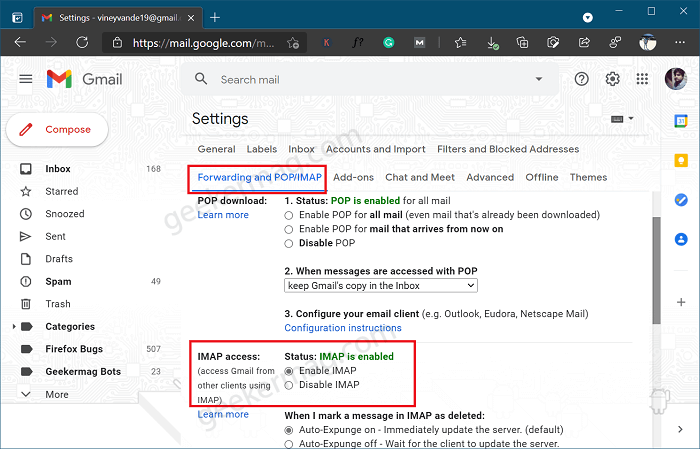
Task: Click the Grammarly extension icon
Action: 388,42
